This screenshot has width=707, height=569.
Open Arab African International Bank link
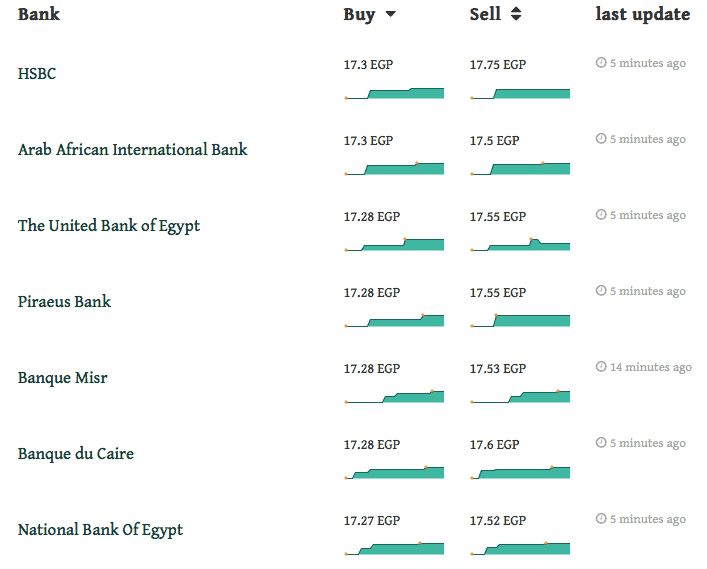(x=133, y=149)
